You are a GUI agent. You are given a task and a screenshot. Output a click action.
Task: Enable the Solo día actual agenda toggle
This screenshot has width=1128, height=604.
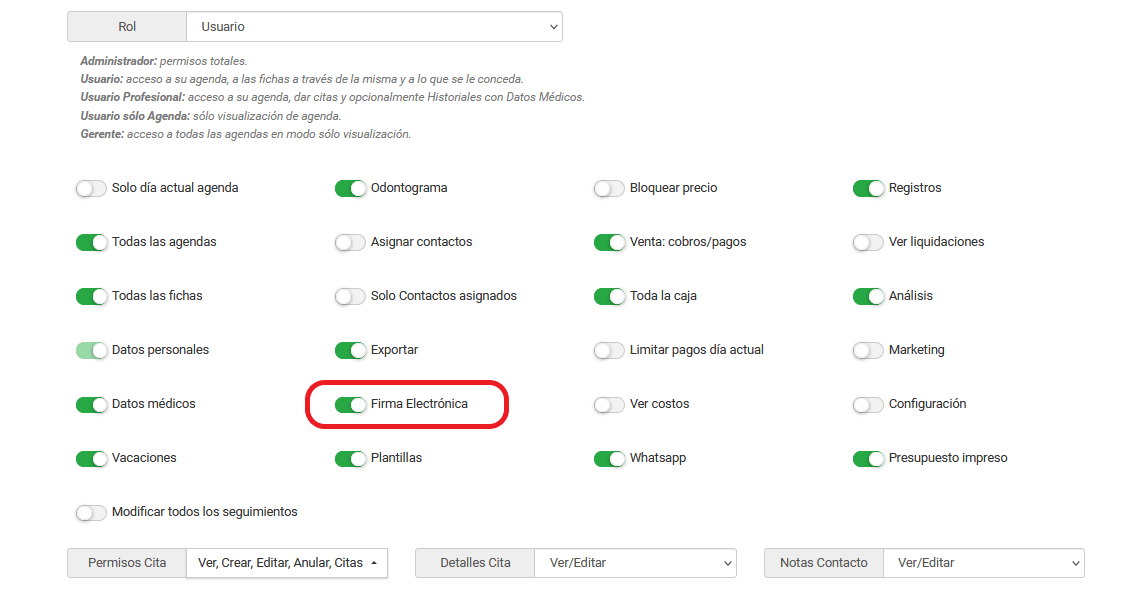(x=91, y=188)
